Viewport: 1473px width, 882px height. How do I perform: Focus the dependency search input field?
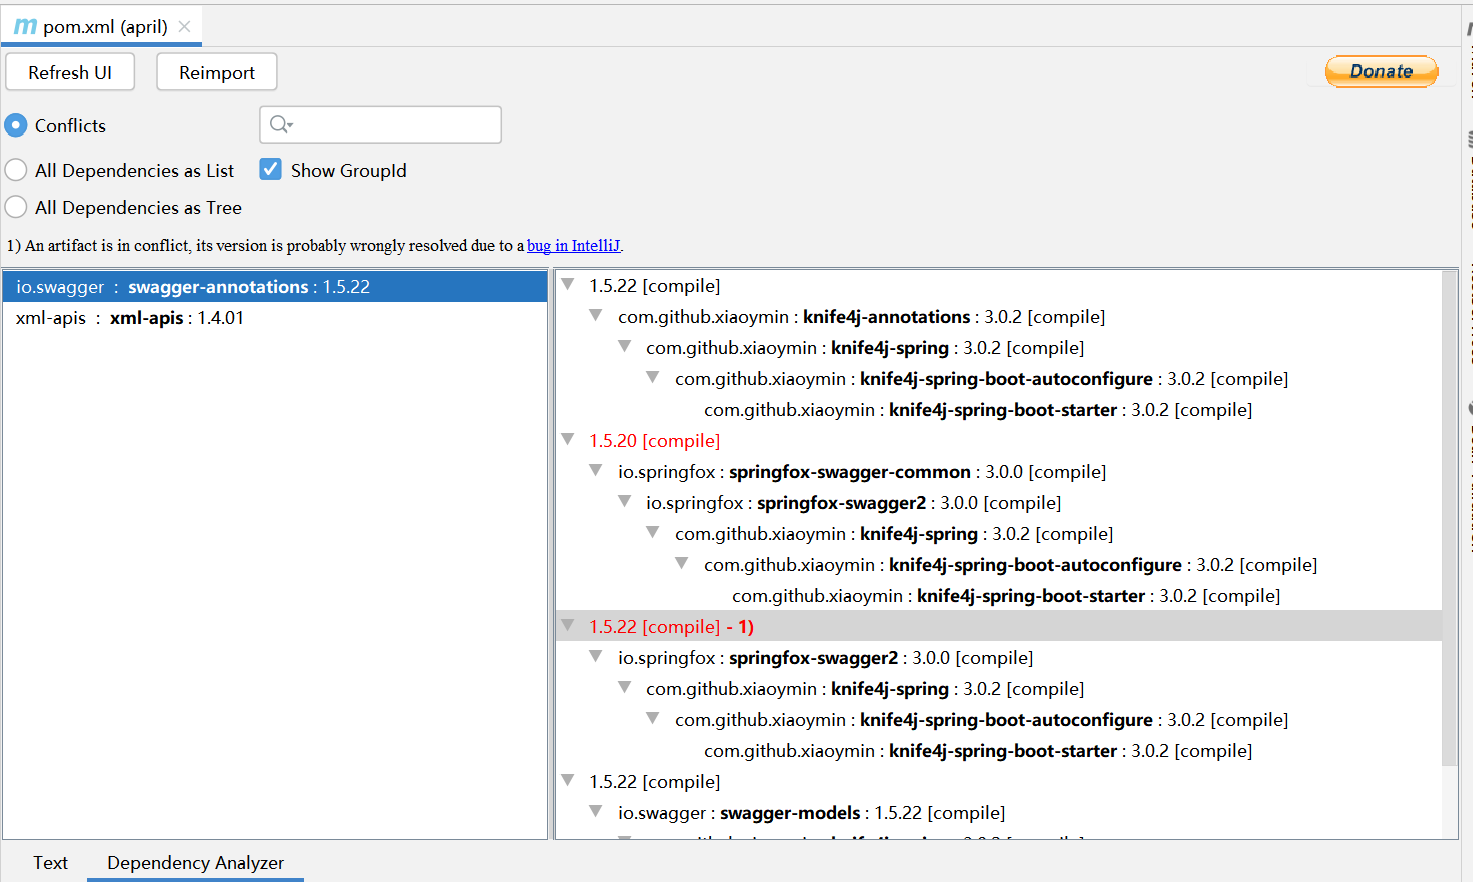coord(380,124)
